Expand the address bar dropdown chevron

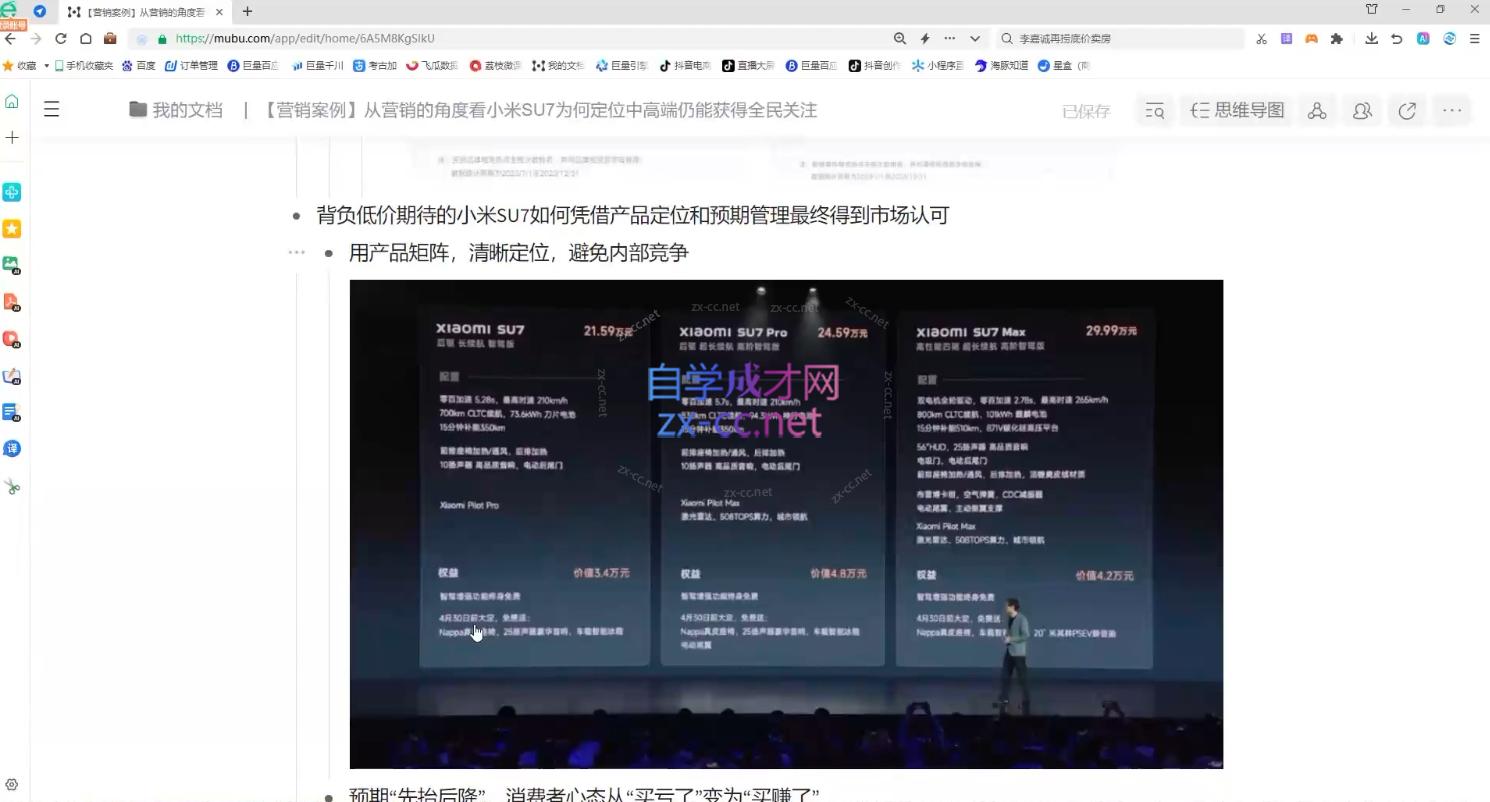point(975,38)
